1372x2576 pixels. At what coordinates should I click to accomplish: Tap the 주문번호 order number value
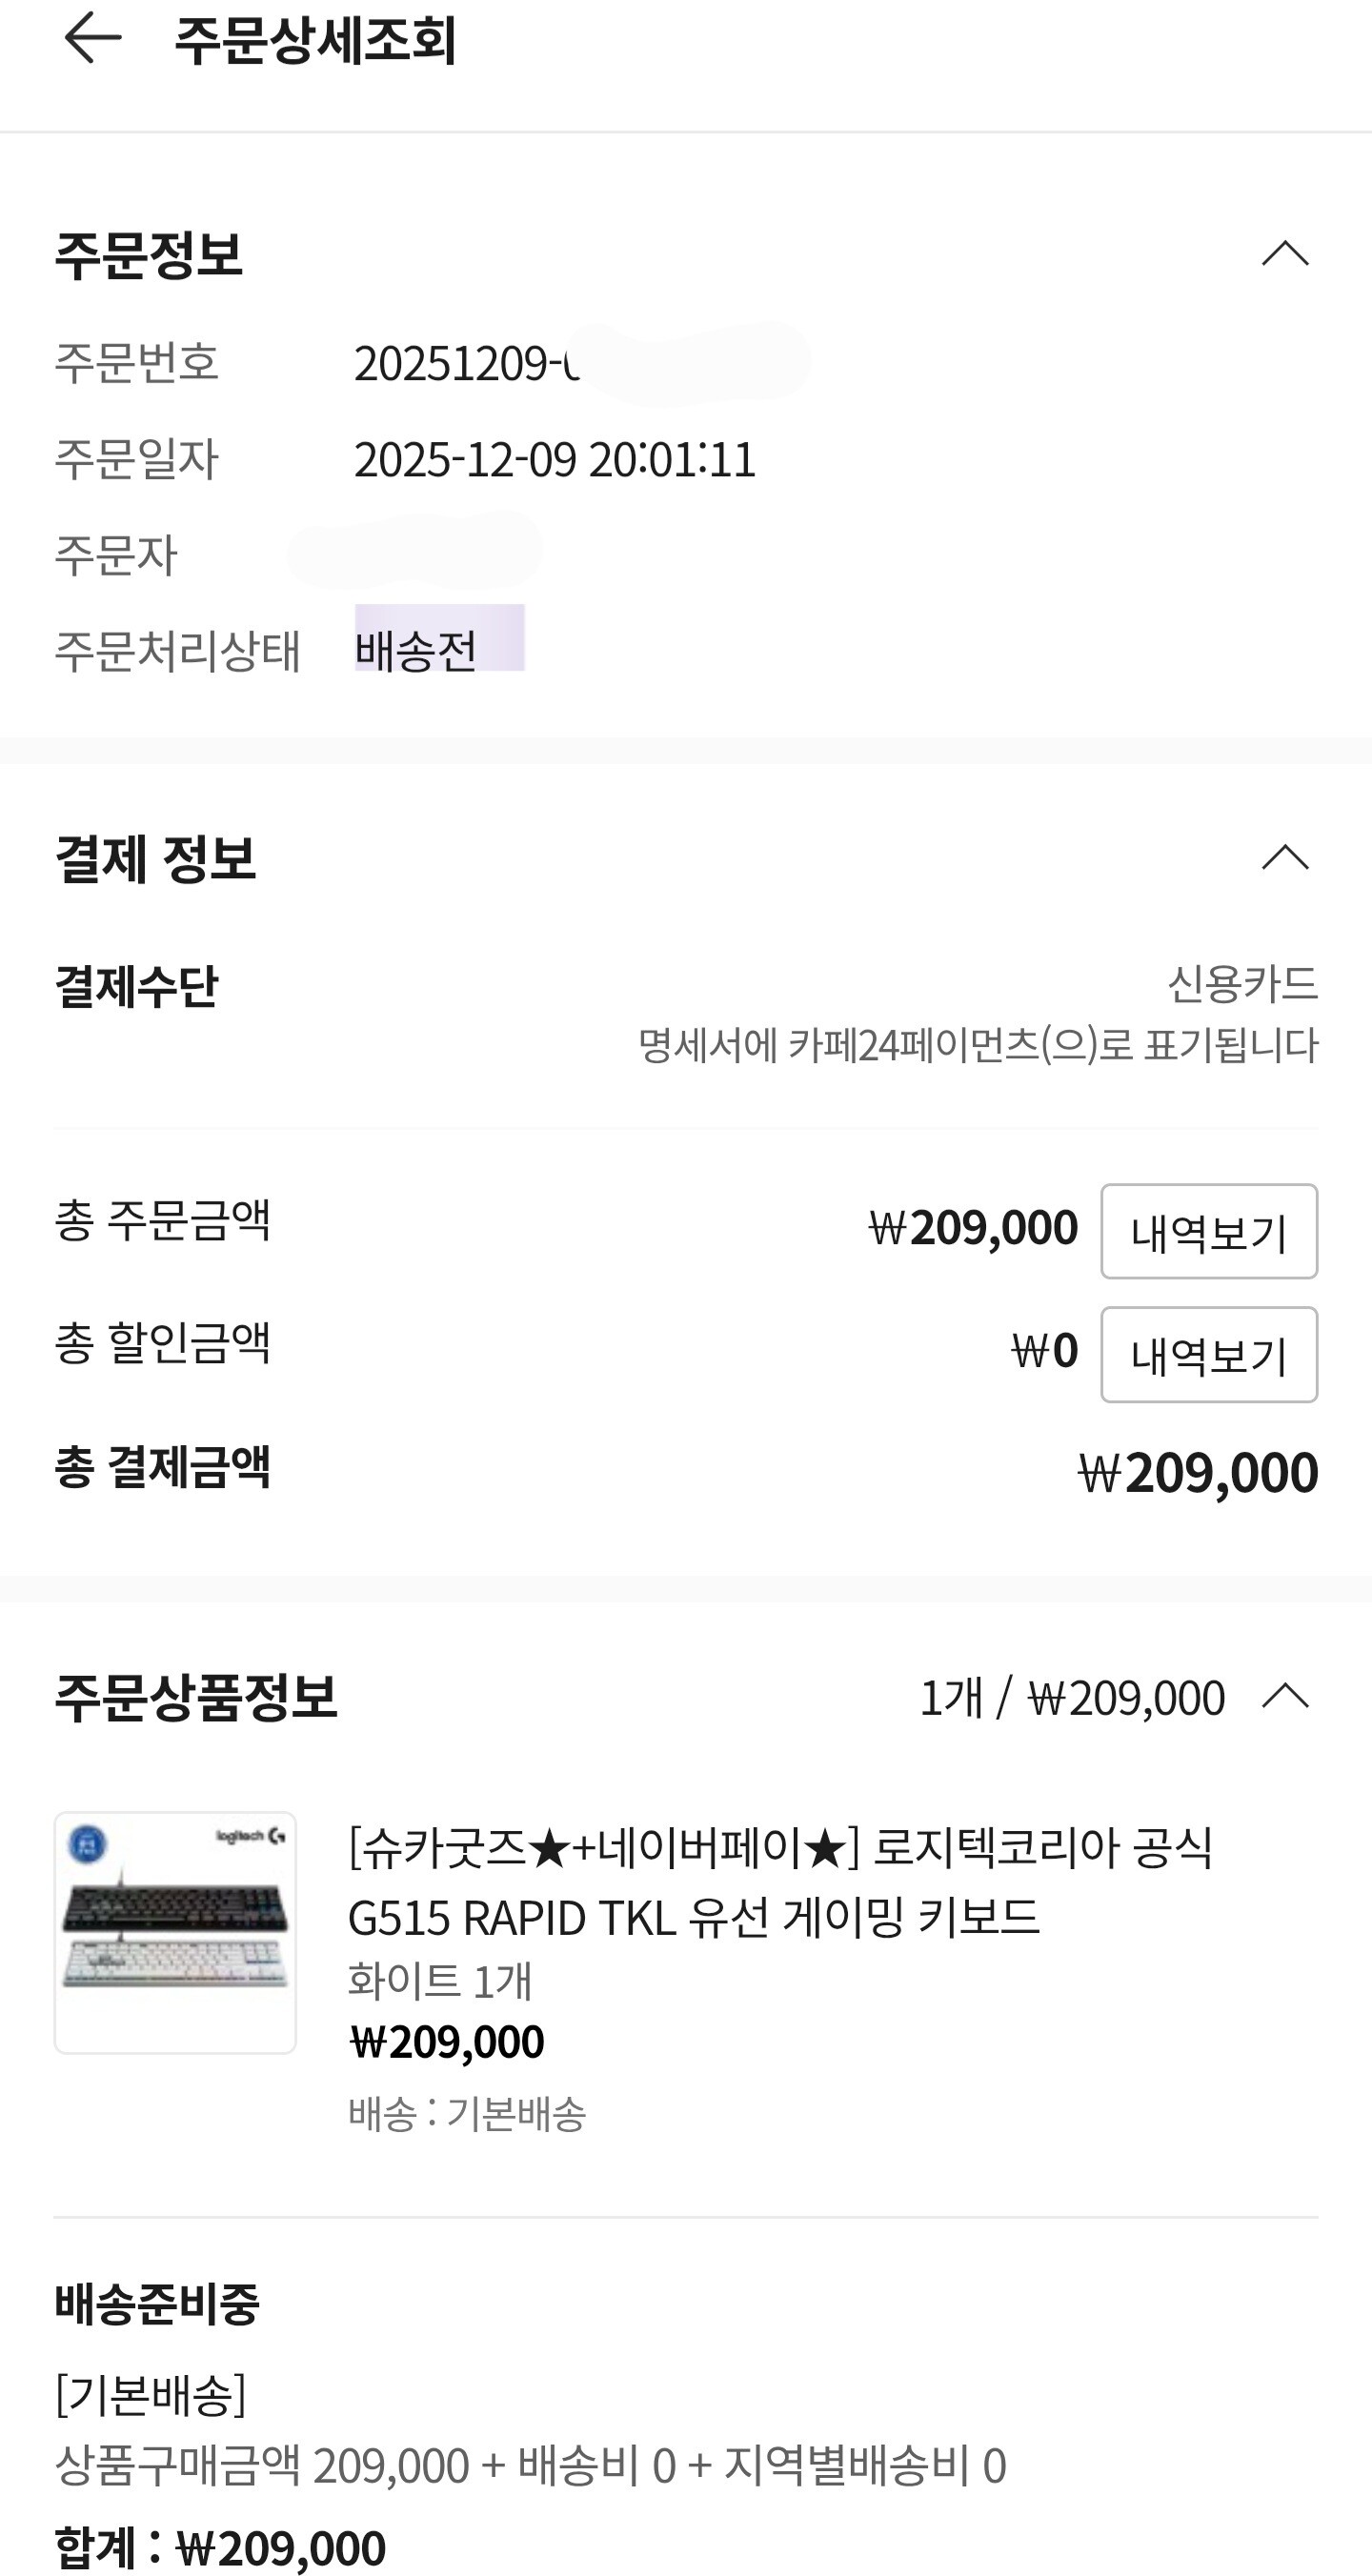465,363
